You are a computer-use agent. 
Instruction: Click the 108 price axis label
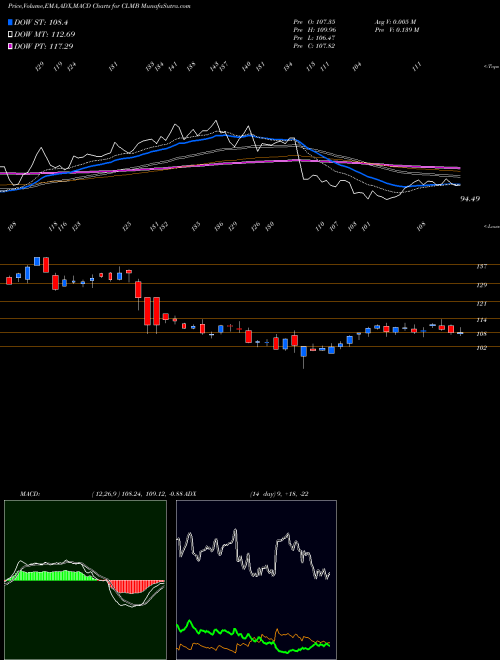[482, 334]
